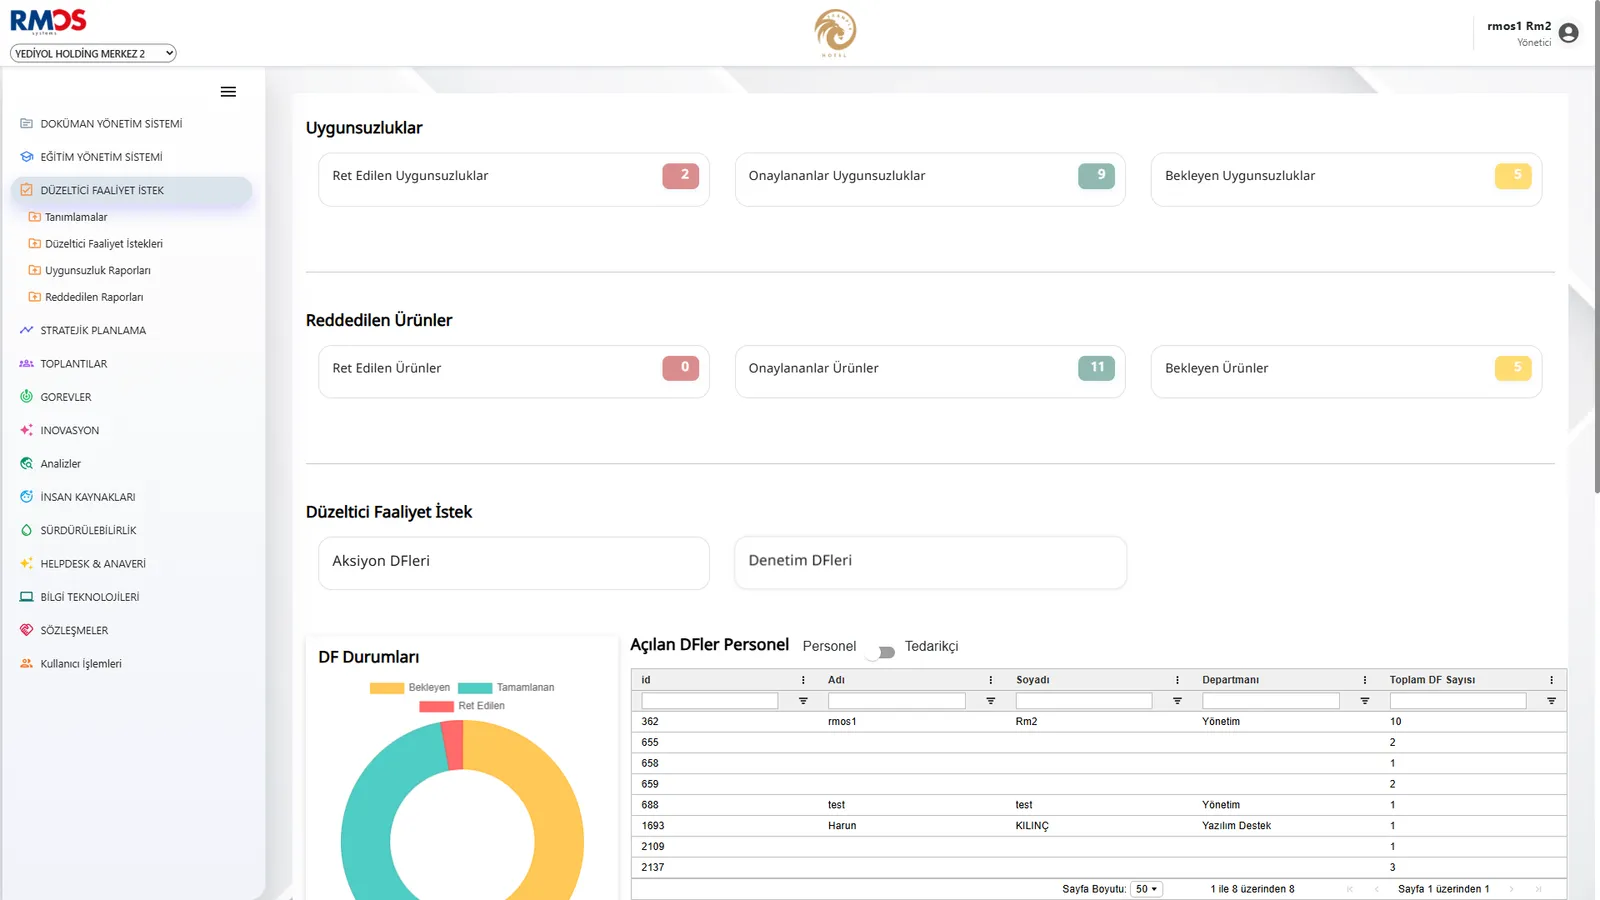
Task: Click the Sözleşmeler sidebar icon
Action: coord(27,630)
